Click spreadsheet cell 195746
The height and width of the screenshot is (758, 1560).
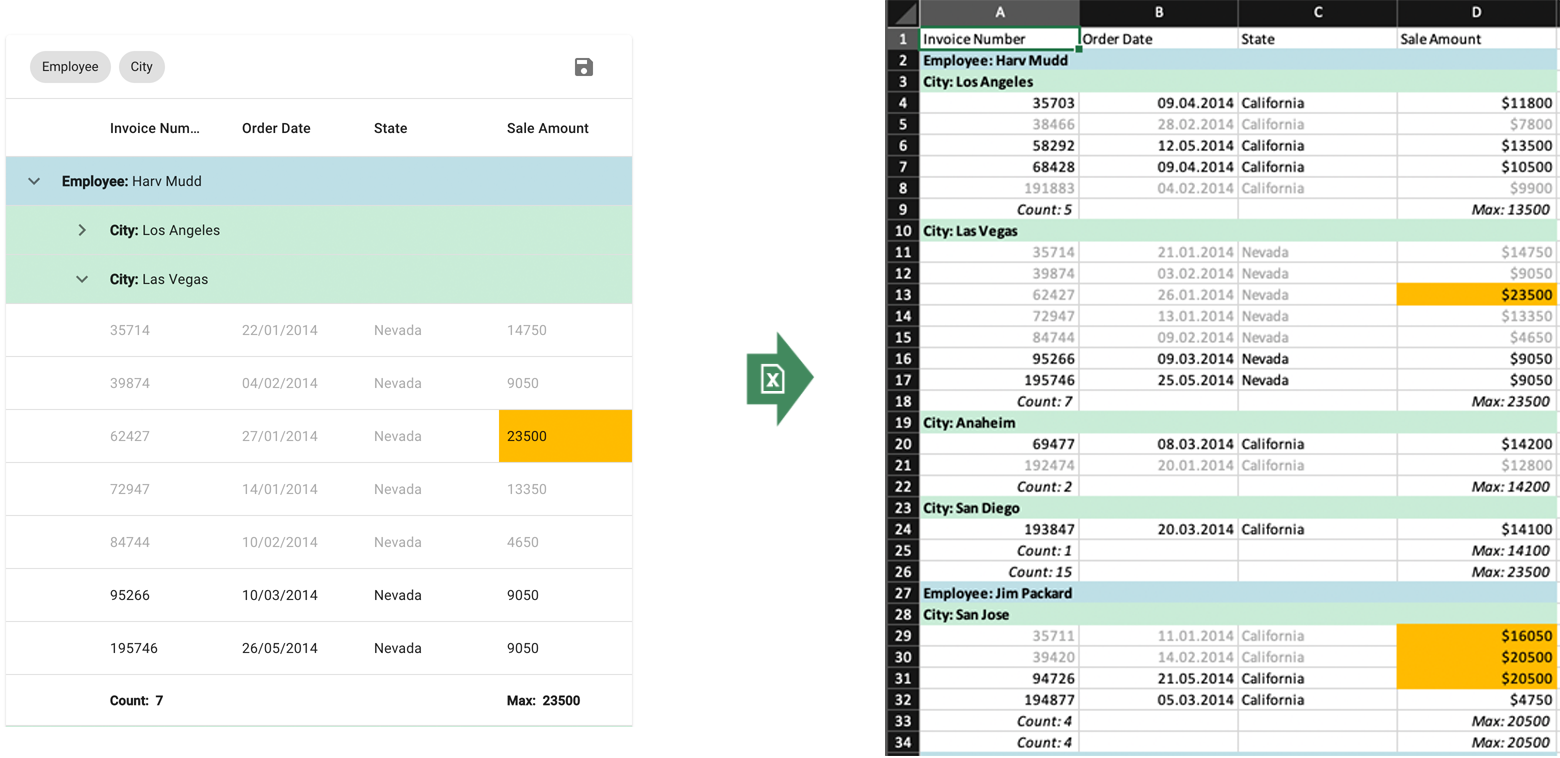pos(999,380)
